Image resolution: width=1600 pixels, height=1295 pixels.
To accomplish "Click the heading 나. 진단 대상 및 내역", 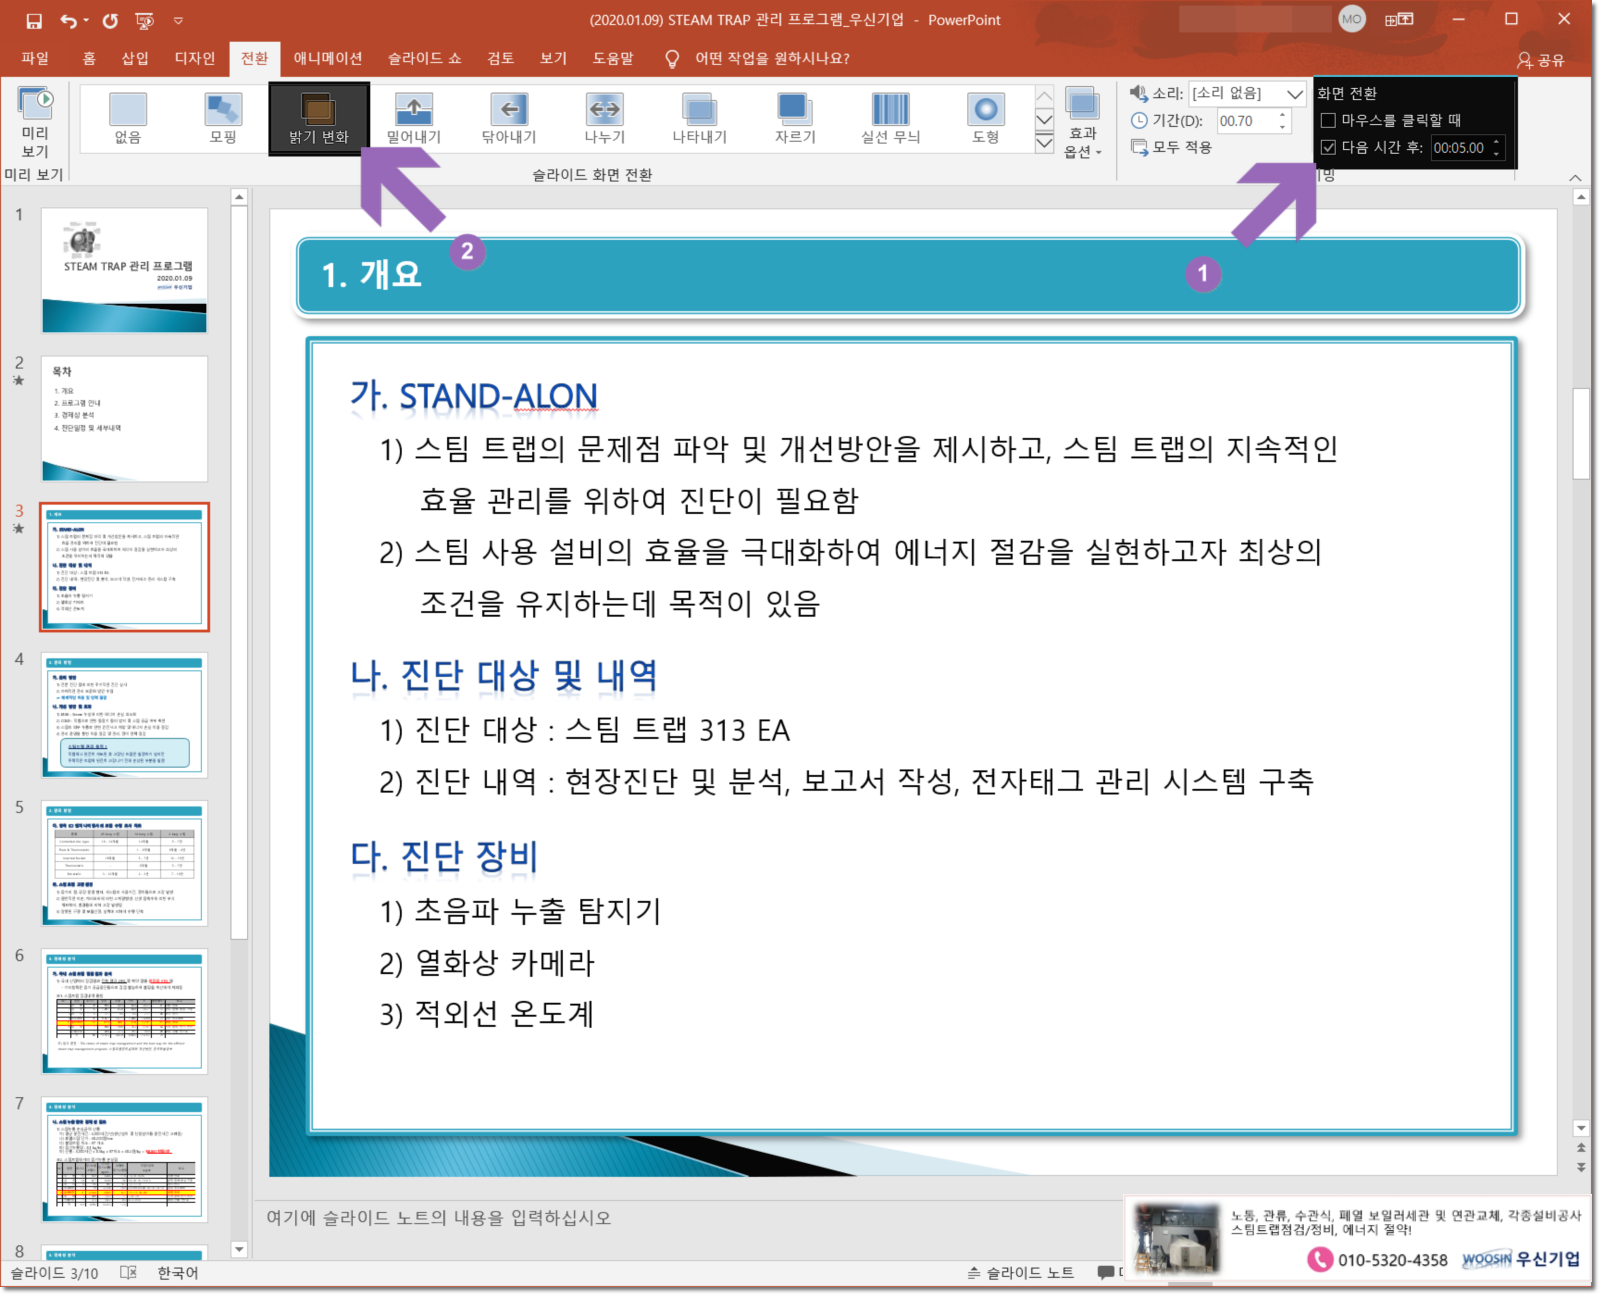I will click(x=504, y=675).
